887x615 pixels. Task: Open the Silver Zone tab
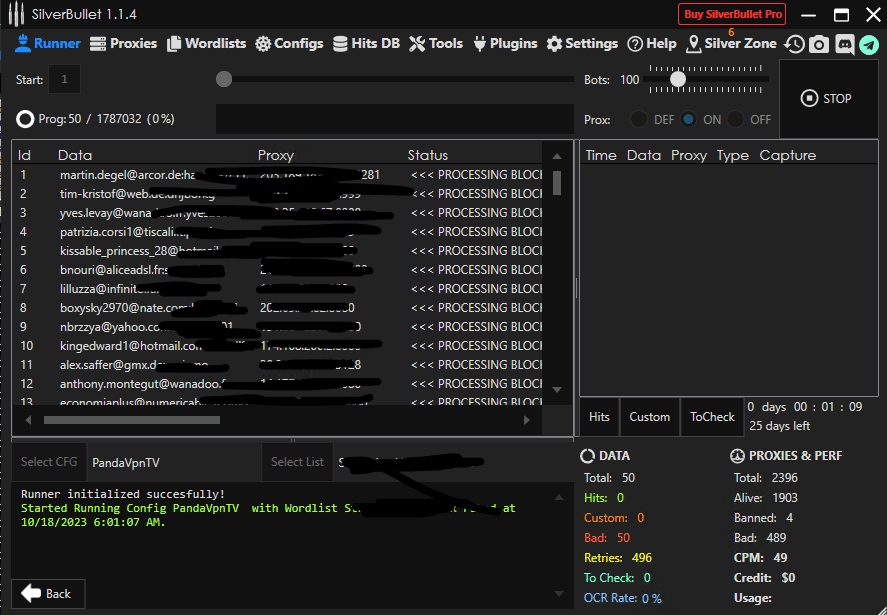tap(731, 44)
